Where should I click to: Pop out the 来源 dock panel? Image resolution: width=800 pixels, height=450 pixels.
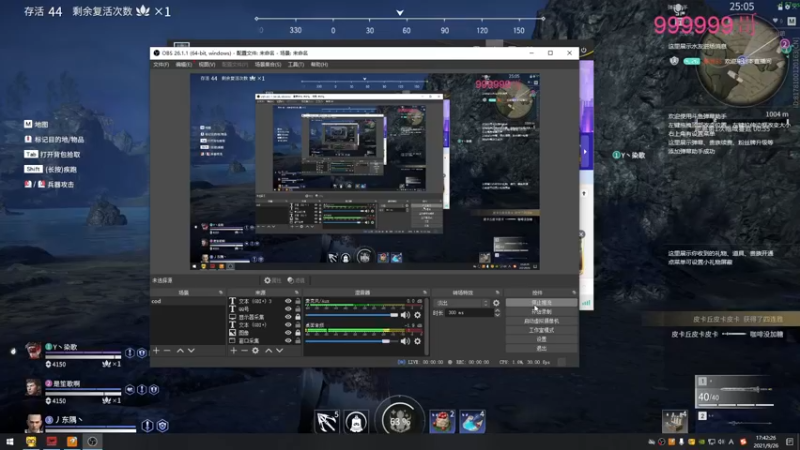coord(296,292)
